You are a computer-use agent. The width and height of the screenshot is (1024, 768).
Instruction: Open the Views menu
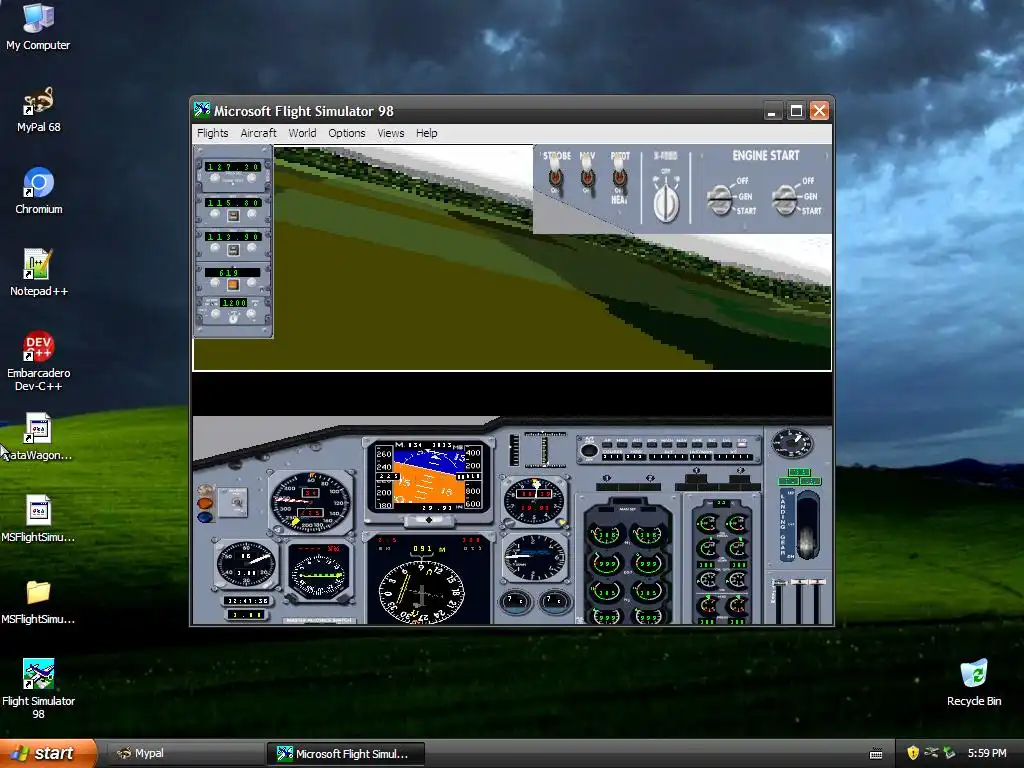[x=391, y=133]
